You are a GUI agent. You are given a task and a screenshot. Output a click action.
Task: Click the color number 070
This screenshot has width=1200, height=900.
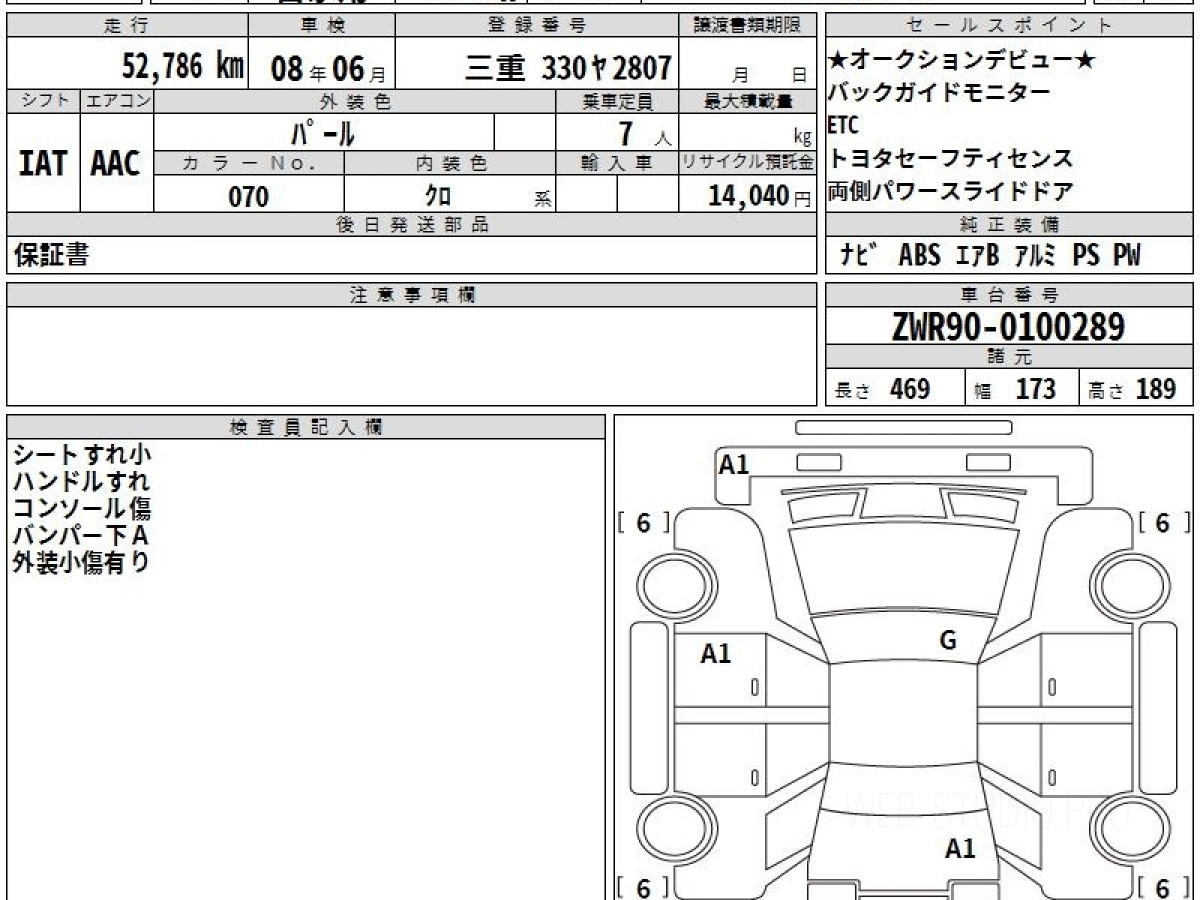249,197
